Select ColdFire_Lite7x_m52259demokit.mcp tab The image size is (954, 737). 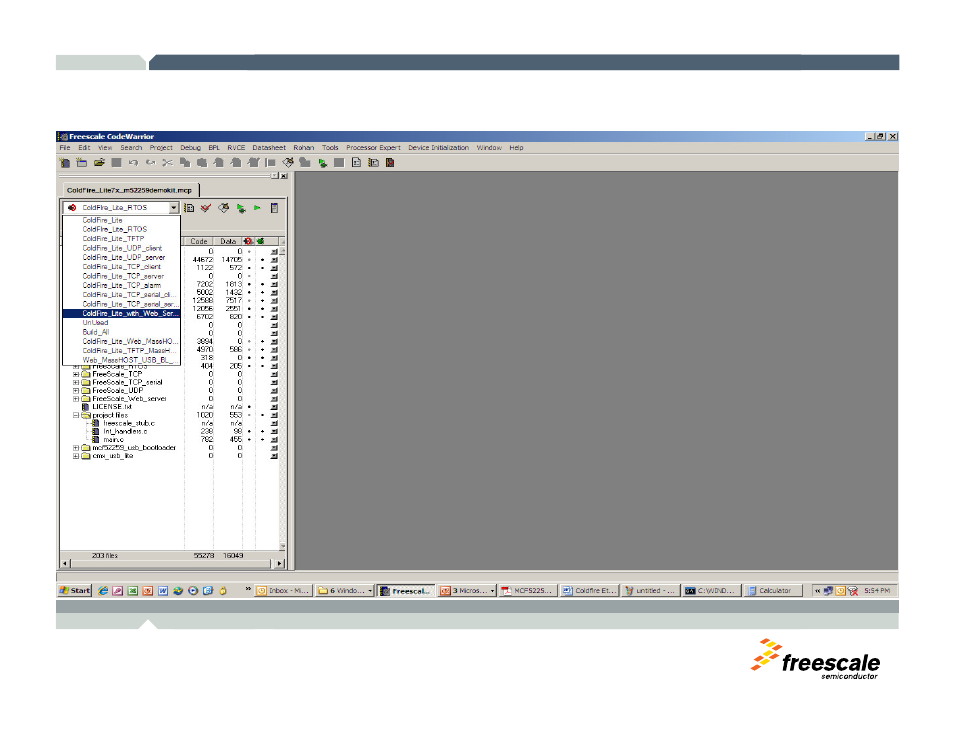[x=129, y=190]
